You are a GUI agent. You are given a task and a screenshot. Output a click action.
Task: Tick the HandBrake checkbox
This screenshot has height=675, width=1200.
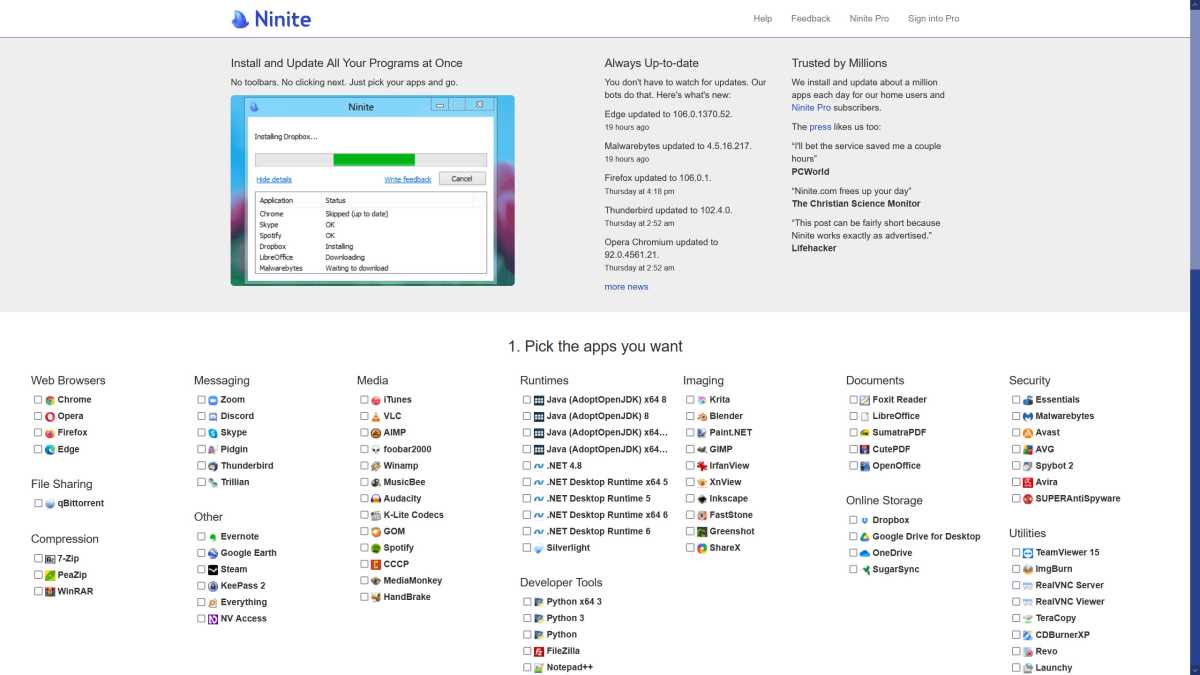364,597
